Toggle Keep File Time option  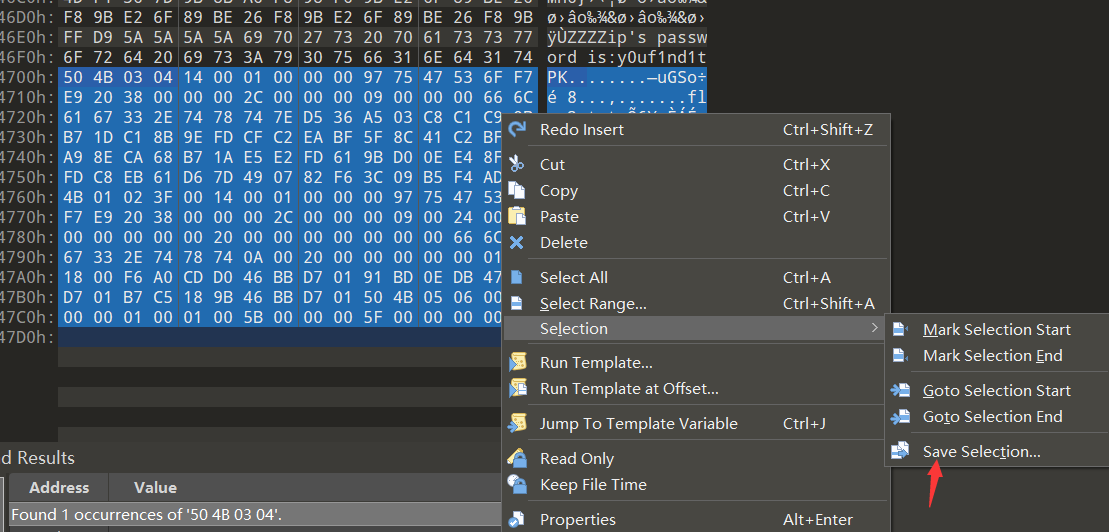[x=593, y=485]
